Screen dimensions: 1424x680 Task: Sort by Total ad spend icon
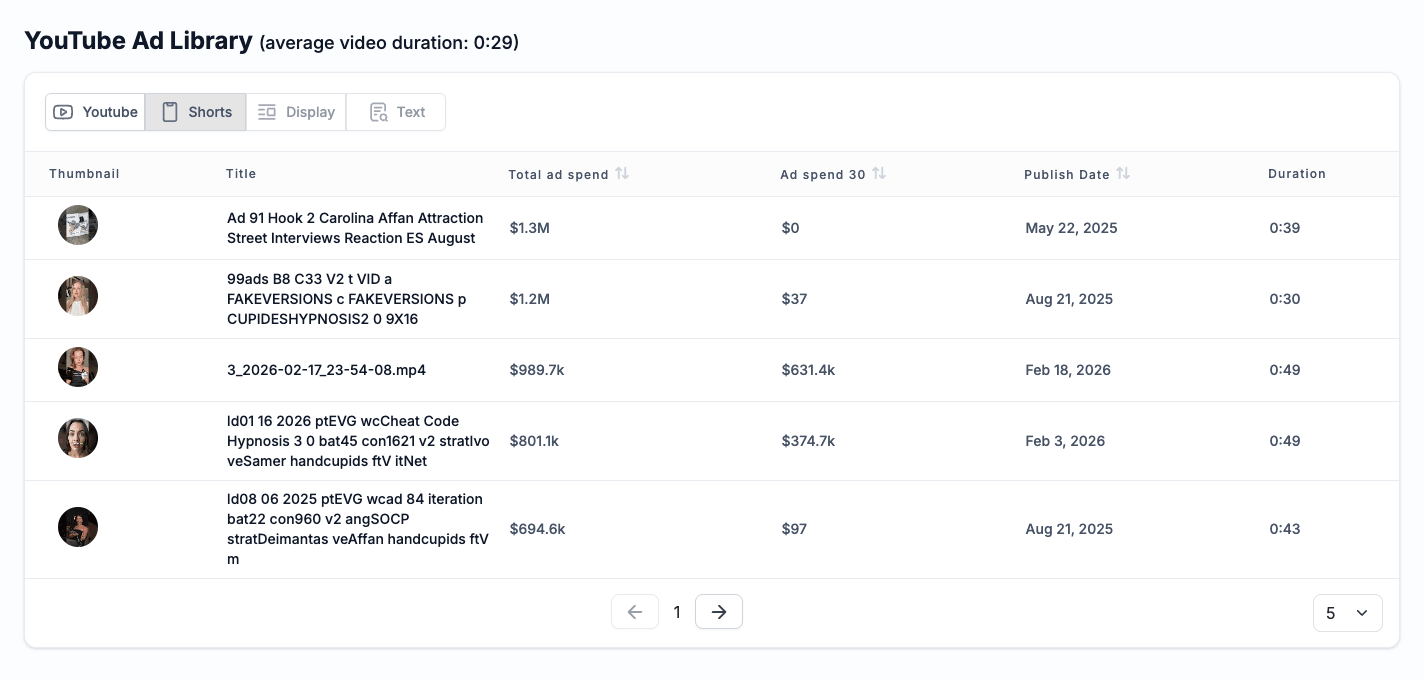622,173
